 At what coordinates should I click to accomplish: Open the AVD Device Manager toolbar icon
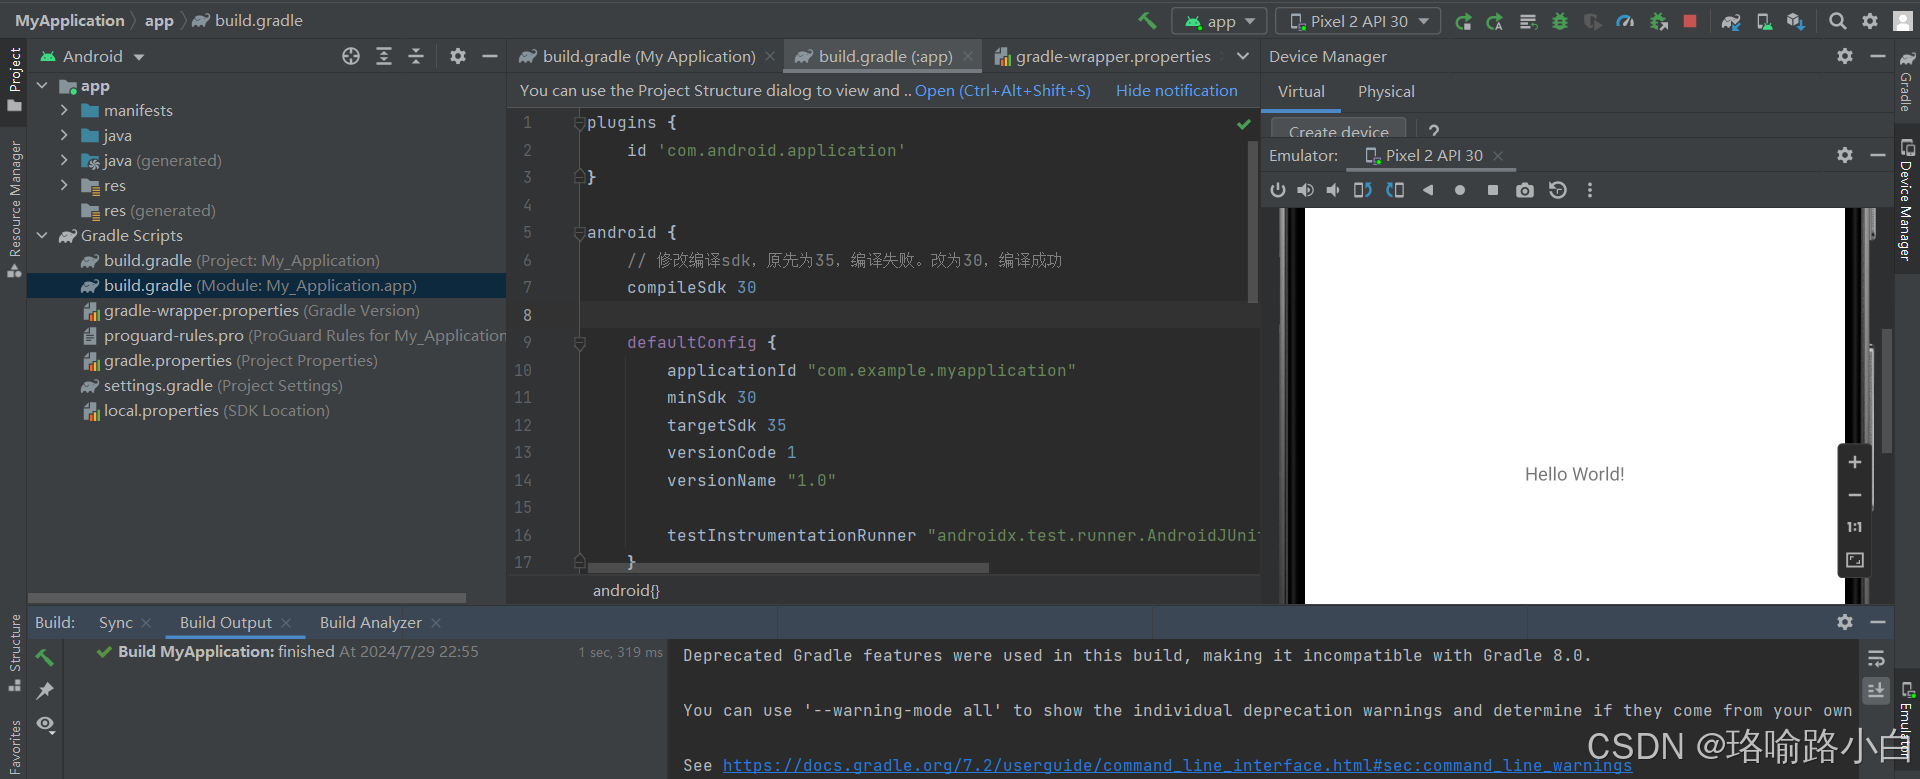tap(1764, 21)
